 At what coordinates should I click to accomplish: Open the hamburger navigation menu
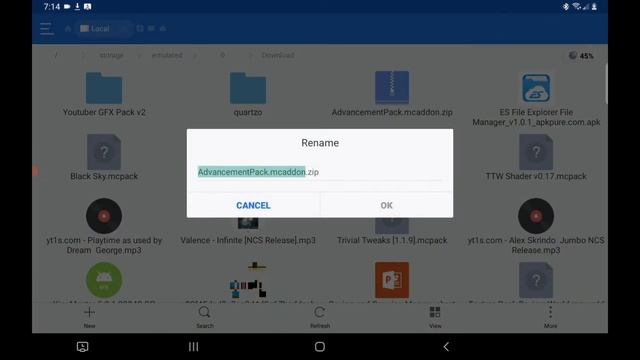(x=47, y=29)
